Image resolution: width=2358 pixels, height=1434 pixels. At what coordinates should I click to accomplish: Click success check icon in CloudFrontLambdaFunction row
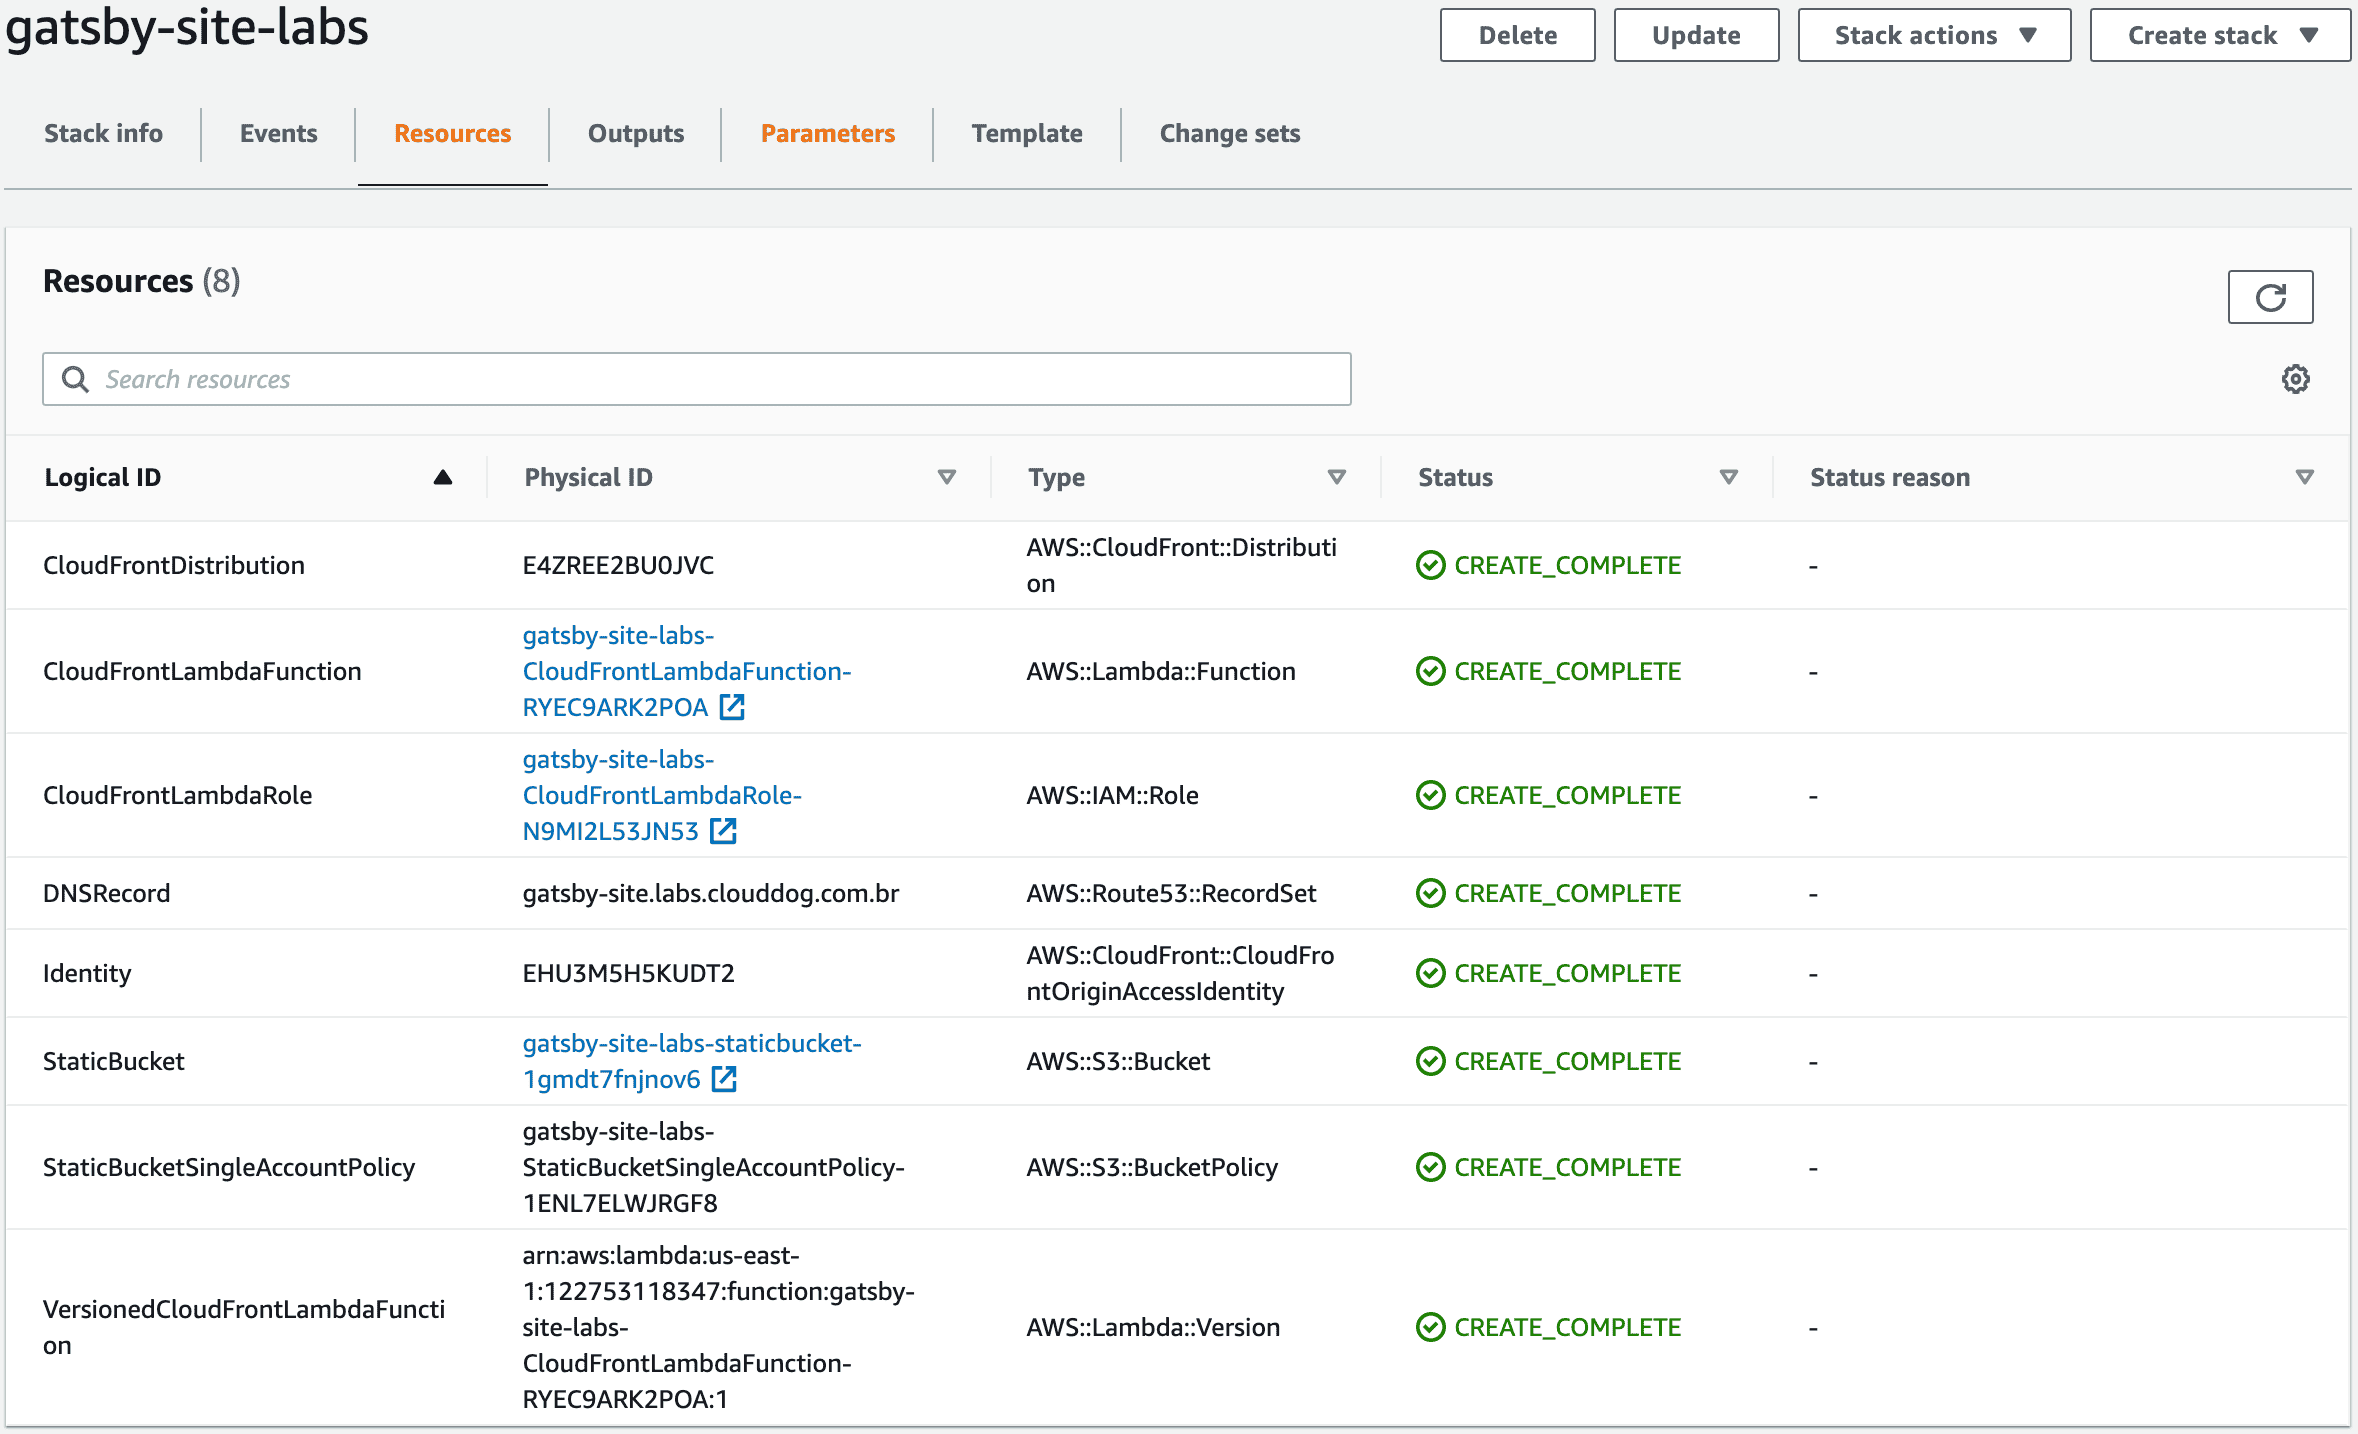1431,671
